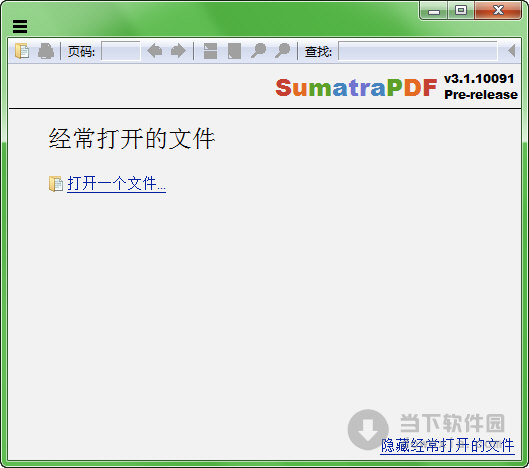Close the SumatraPDF window
This screenshot has width=529, height=468.
tap(498, 10)
